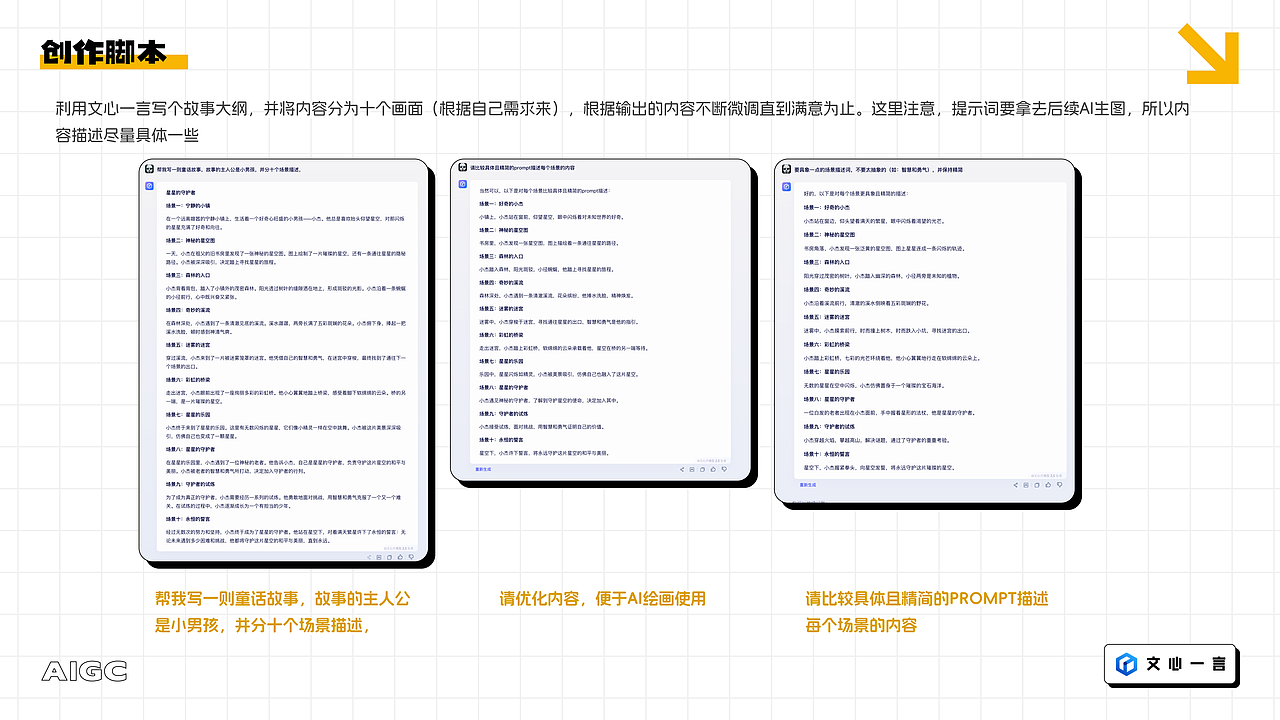Open the 帮我写一则童话故事 chat screenshot
This screenshot has width=1280, height=720.
tap(287, 363)
